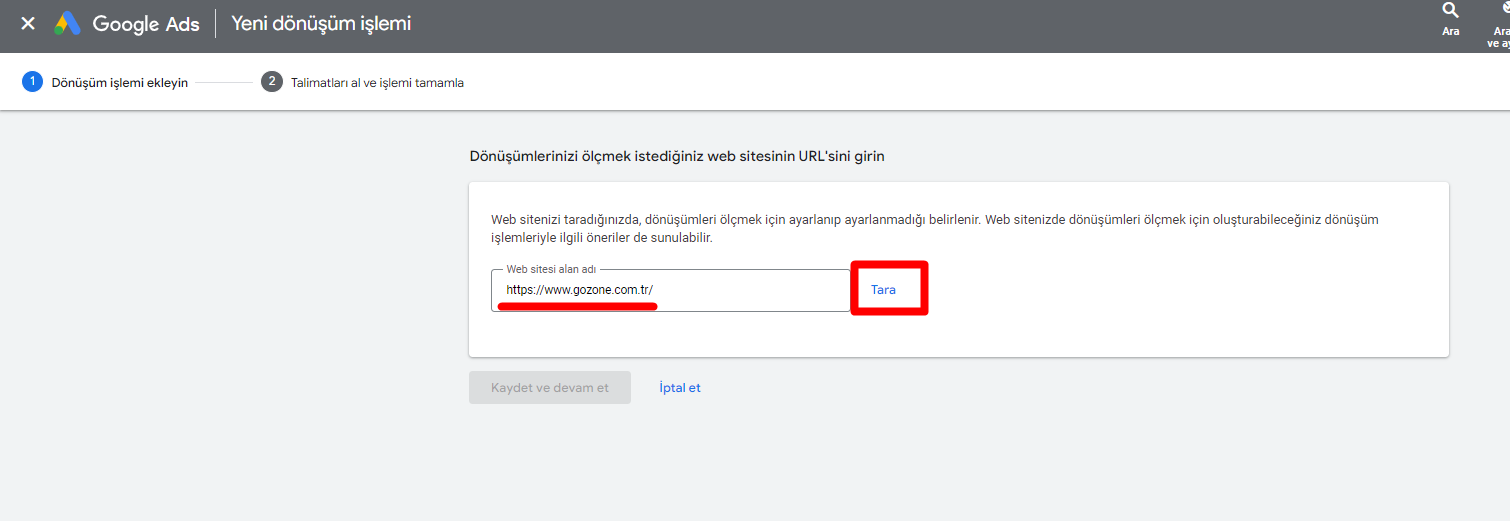Click the step 2 number circle
This screenshot has height=521, width=1510.
271,82
